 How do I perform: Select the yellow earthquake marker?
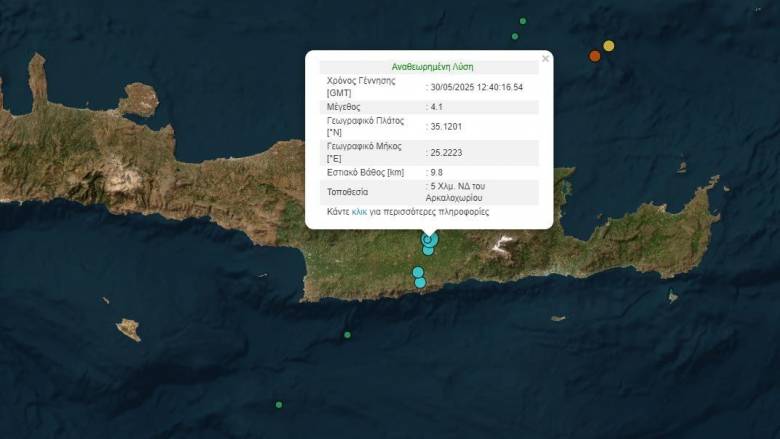(x=609, y=45)
